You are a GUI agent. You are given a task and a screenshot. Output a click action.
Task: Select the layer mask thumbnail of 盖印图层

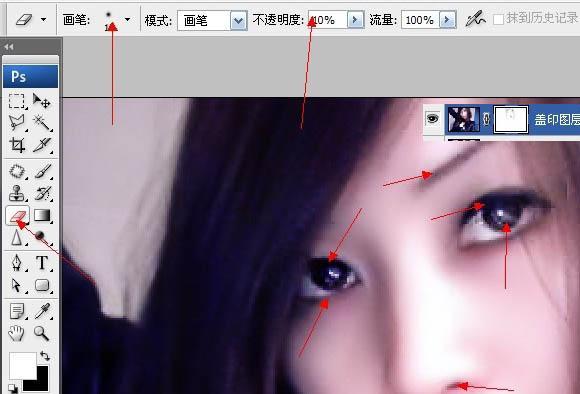pyautogui.click(x=510, y=119)
